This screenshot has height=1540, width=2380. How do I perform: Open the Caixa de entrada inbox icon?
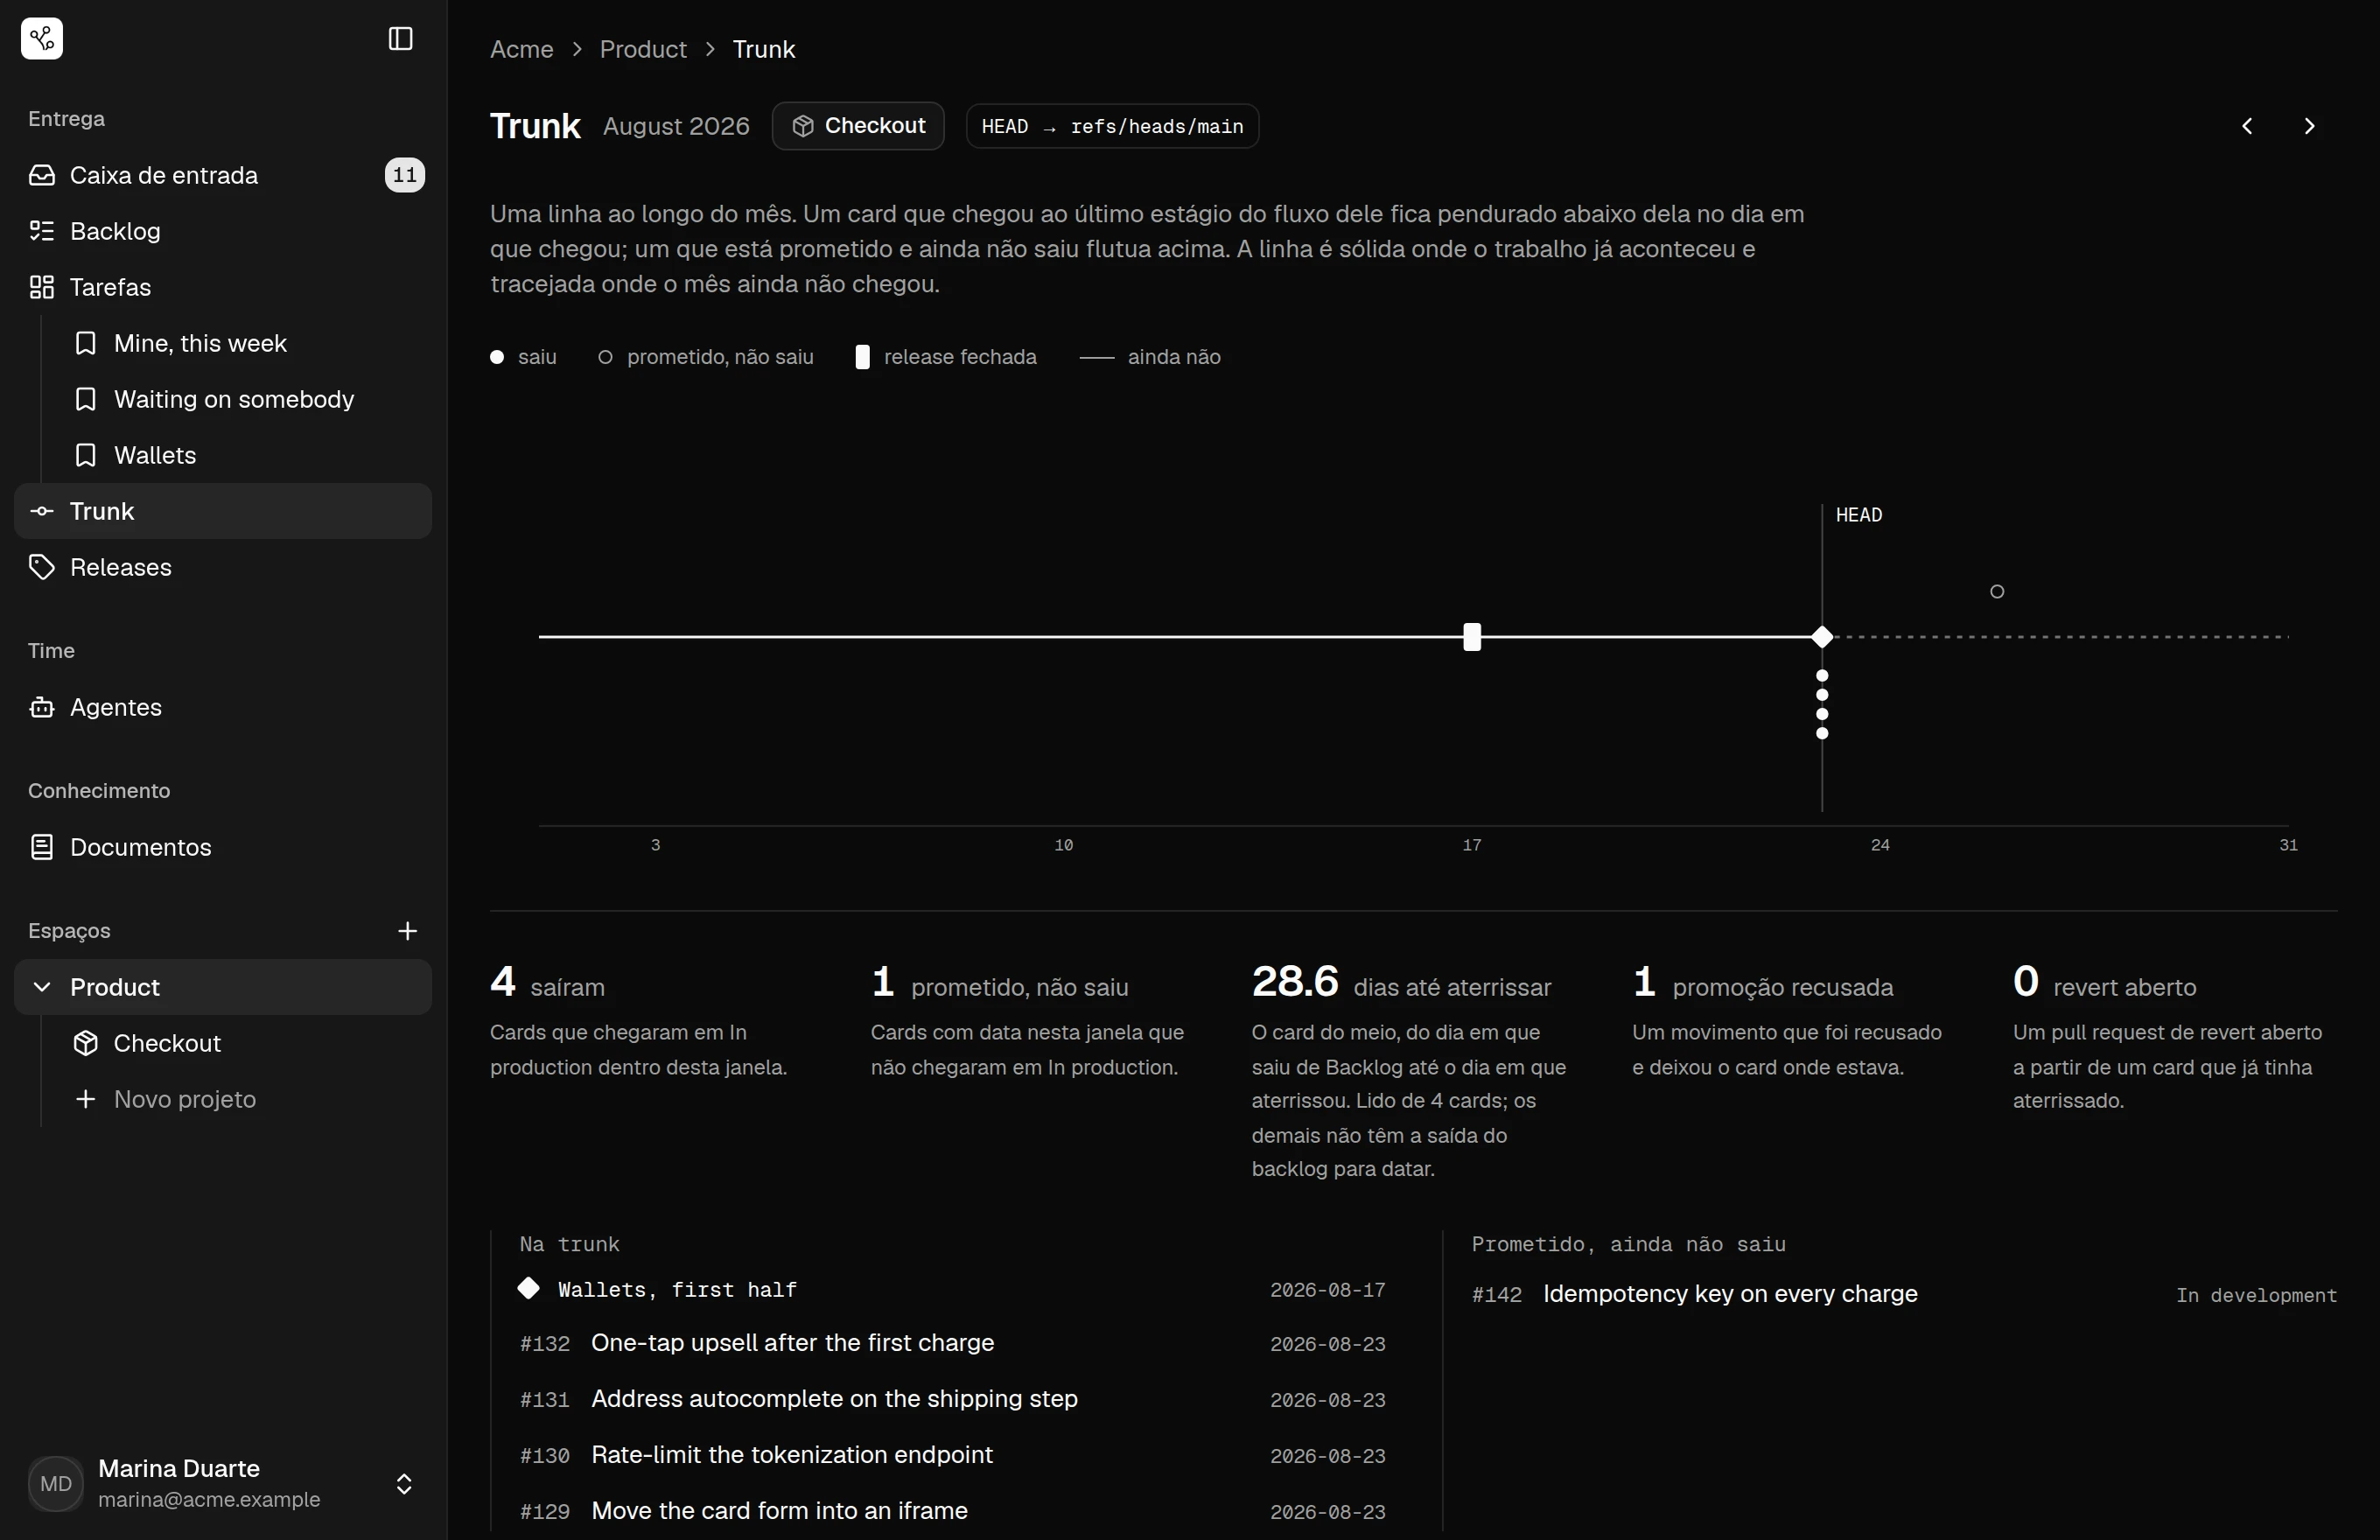42,175
